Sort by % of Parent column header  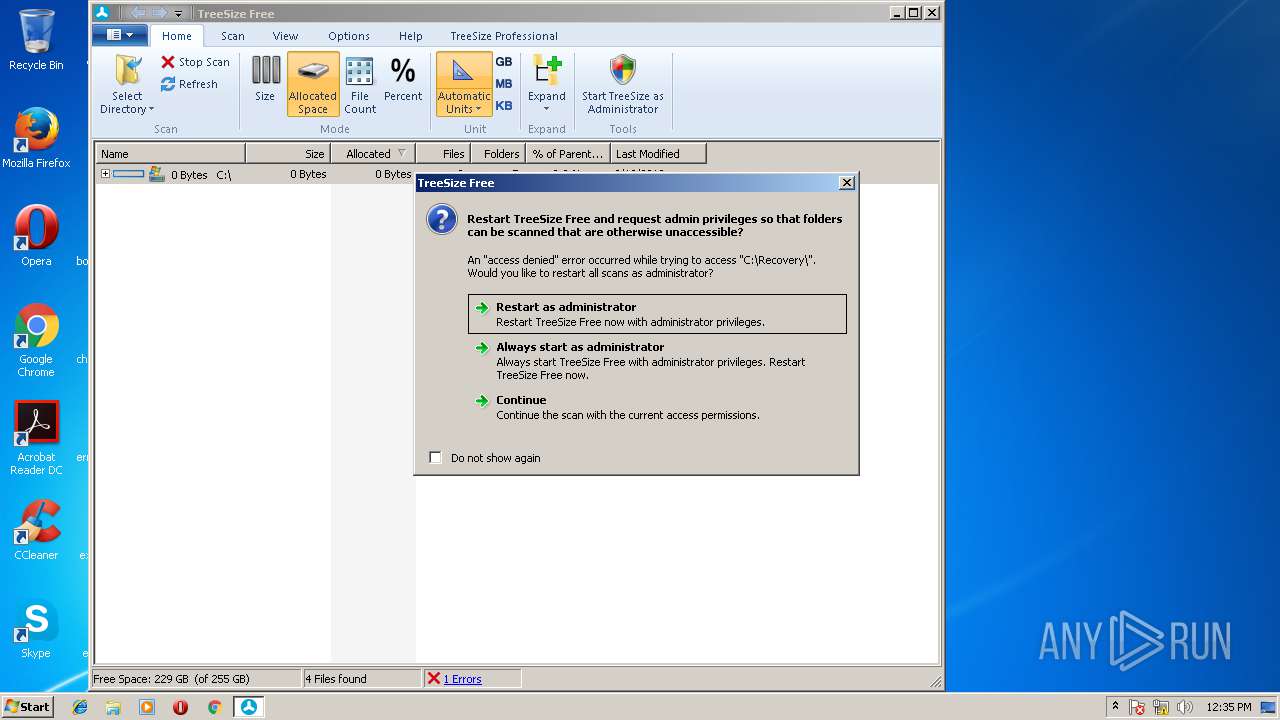(x=568, y=154)
